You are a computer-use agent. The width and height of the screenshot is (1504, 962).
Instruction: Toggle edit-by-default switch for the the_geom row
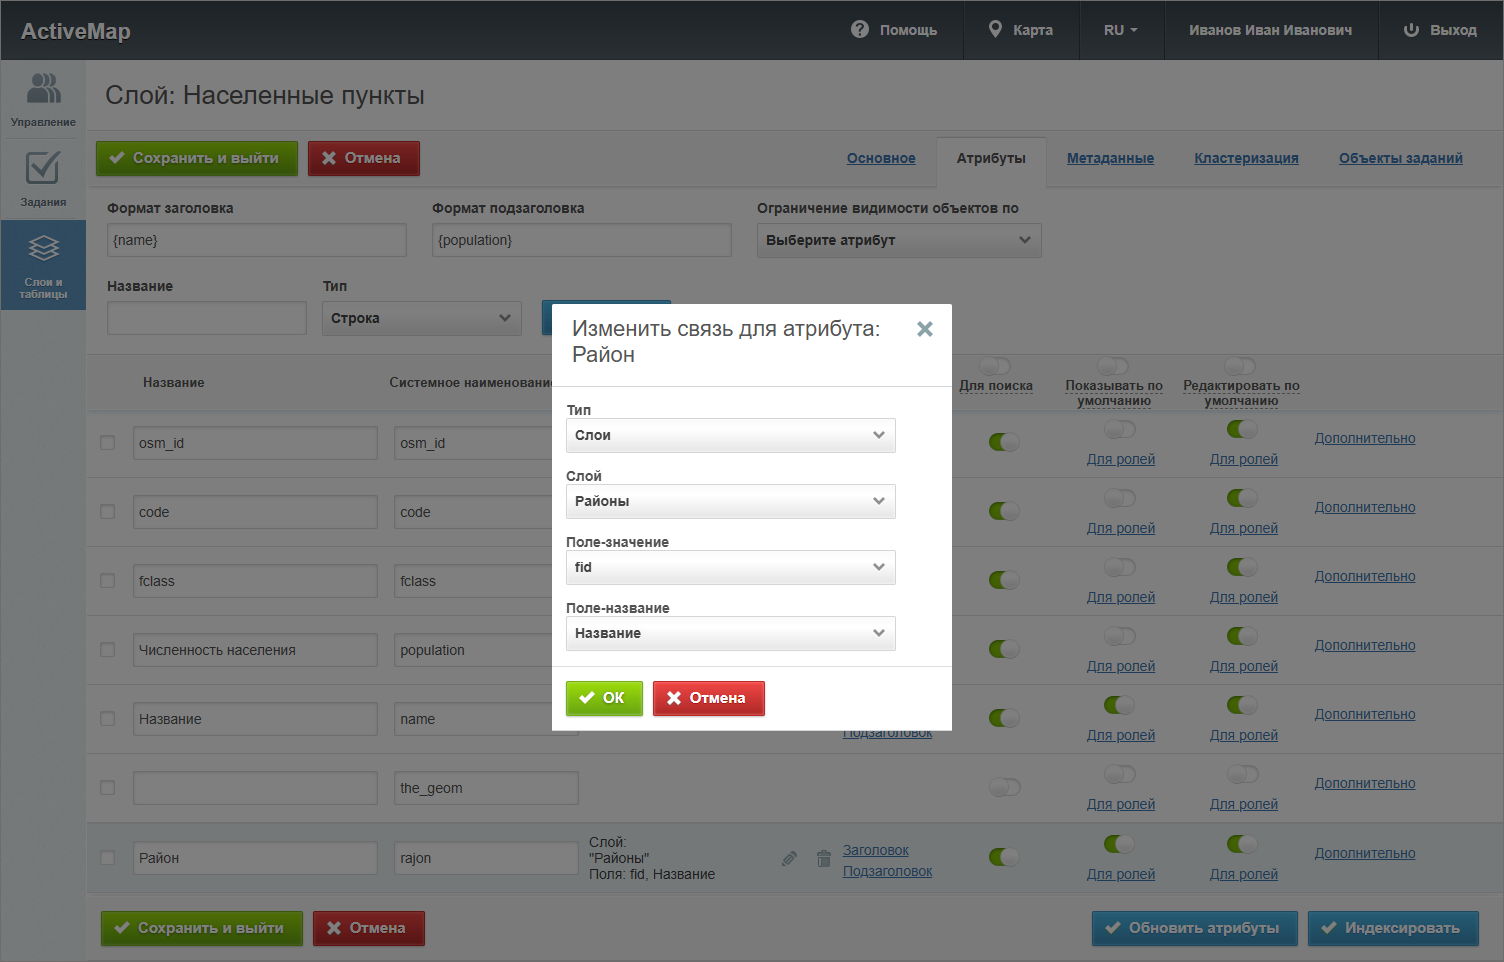(x=1241, y=774)
